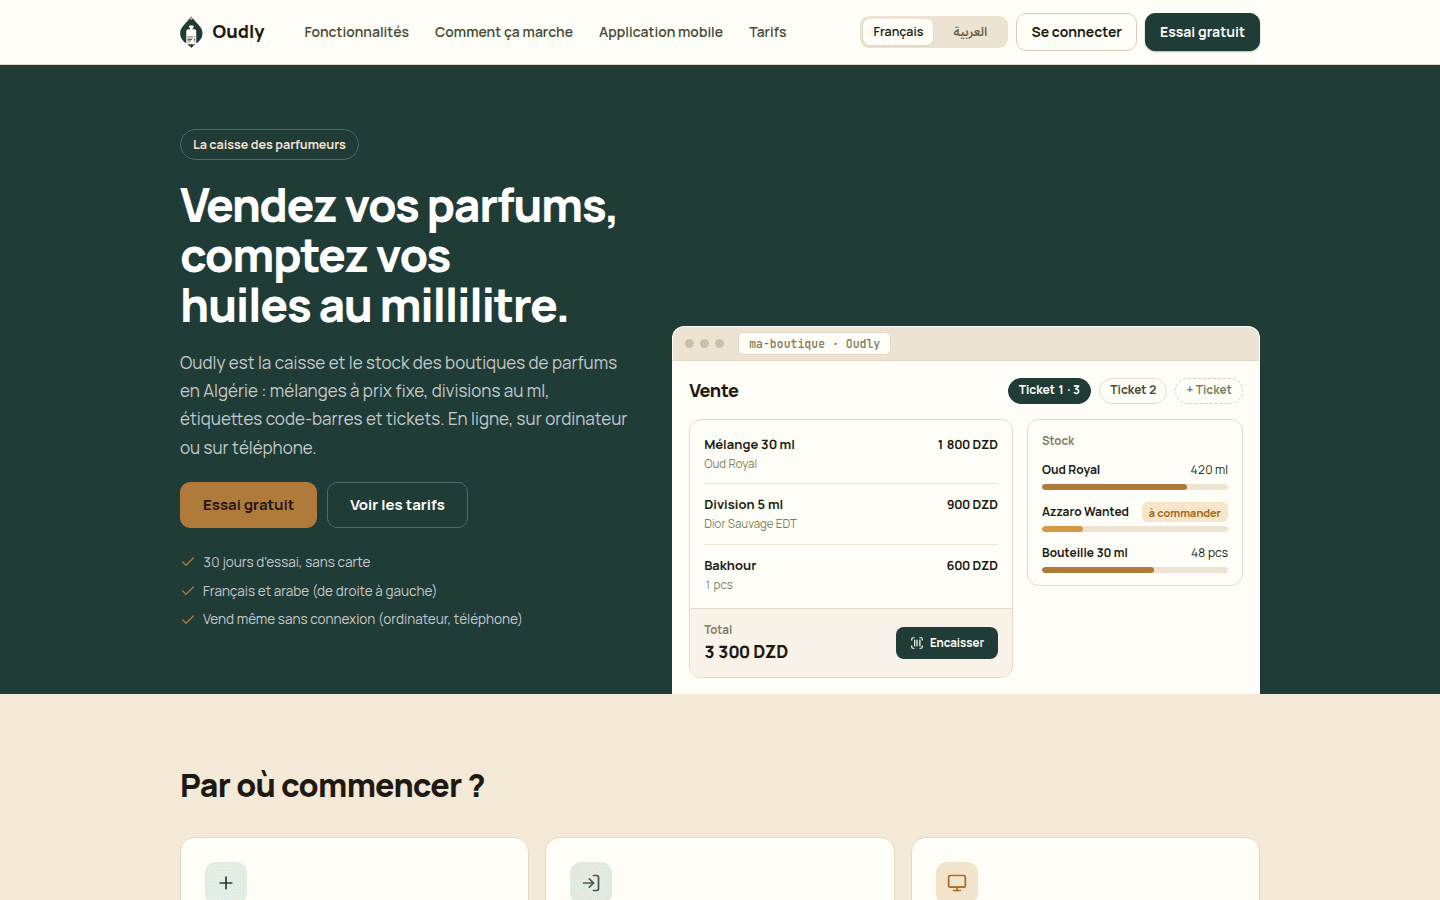The image size is (1440, 900).
Task: Click the Se connecter button
Action: (x=1076, y=32)
